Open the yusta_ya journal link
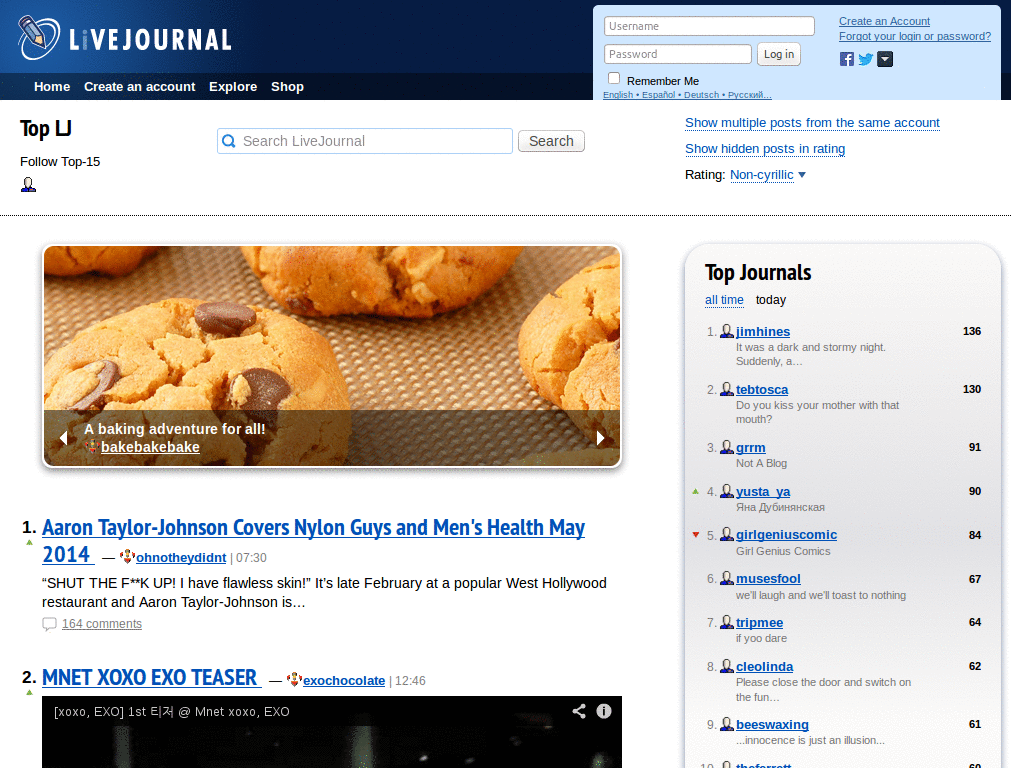Screen dimensions: 1024x768 tap(763, 492)
